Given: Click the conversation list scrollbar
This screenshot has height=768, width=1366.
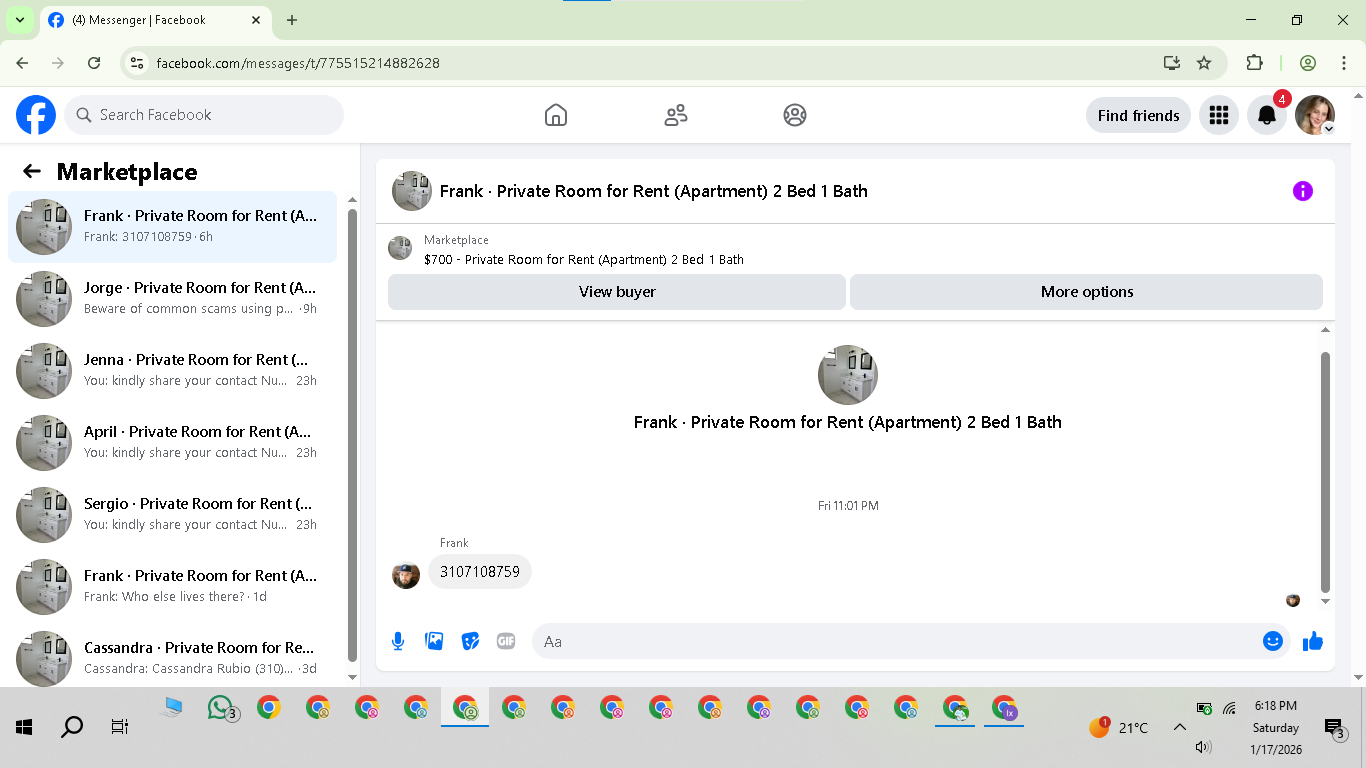Looking at the screenshot, I should pos(352,435).
